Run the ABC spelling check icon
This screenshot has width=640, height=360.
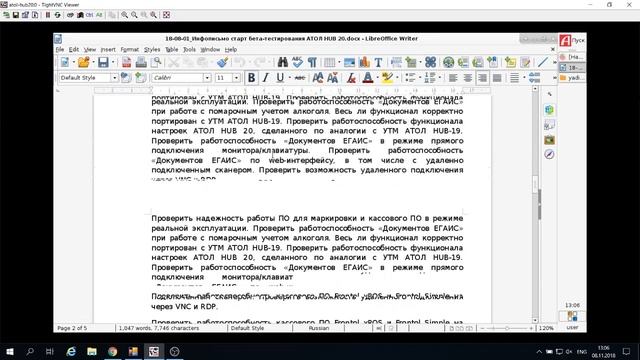pos(298,62)
